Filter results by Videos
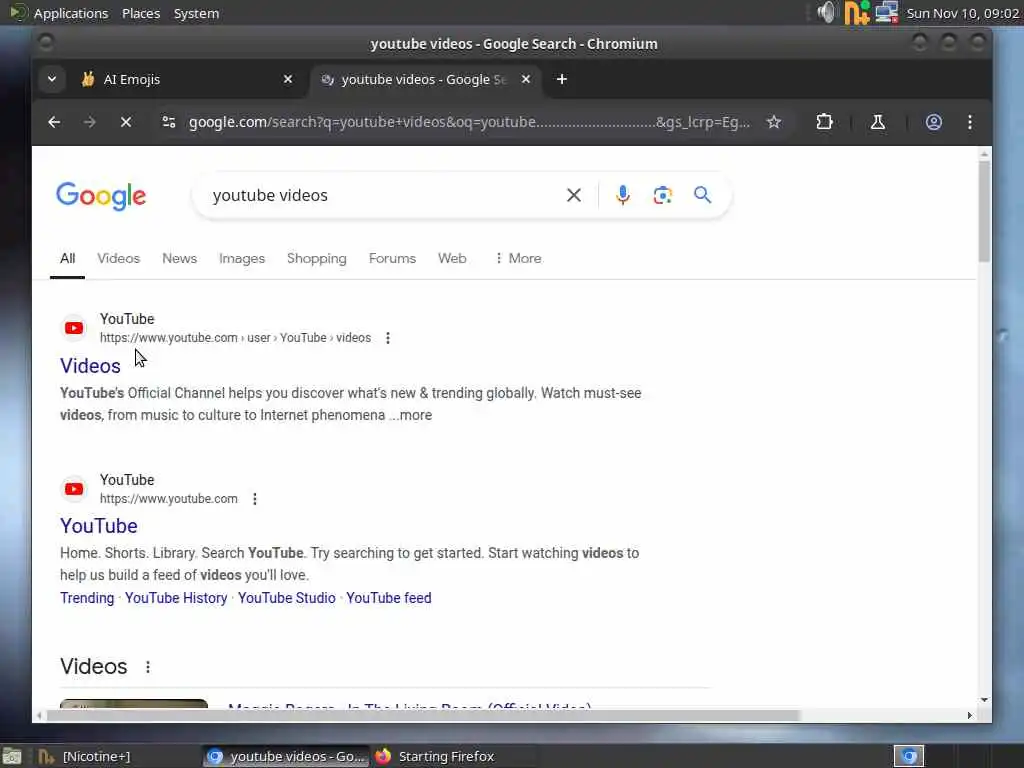 118,259
